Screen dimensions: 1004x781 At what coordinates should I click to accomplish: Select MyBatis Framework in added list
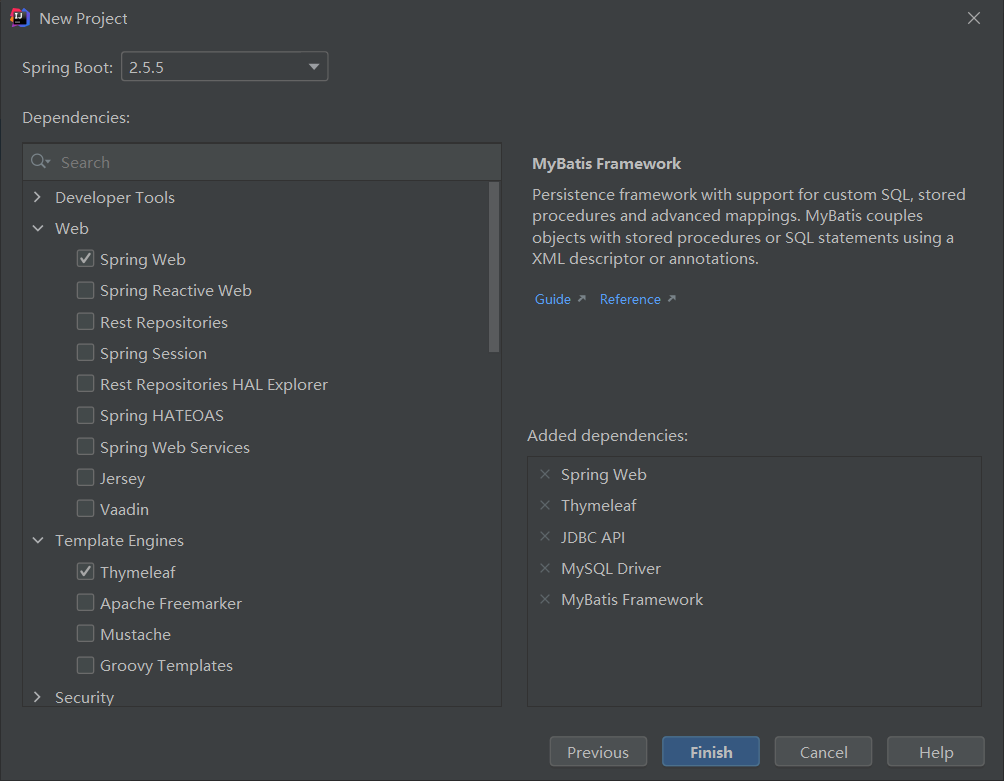632,599
